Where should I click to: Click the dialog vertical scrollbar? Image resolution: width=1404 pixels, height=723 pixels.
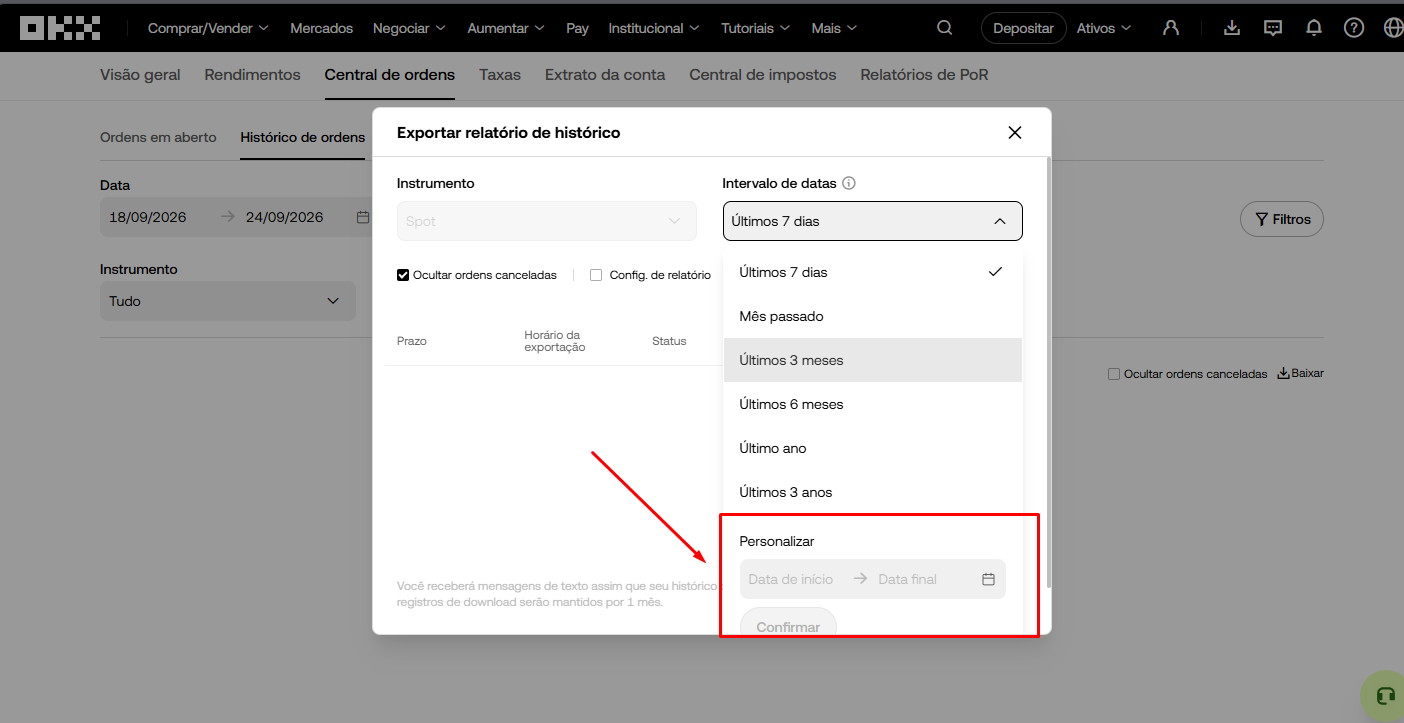(1048, 372)
